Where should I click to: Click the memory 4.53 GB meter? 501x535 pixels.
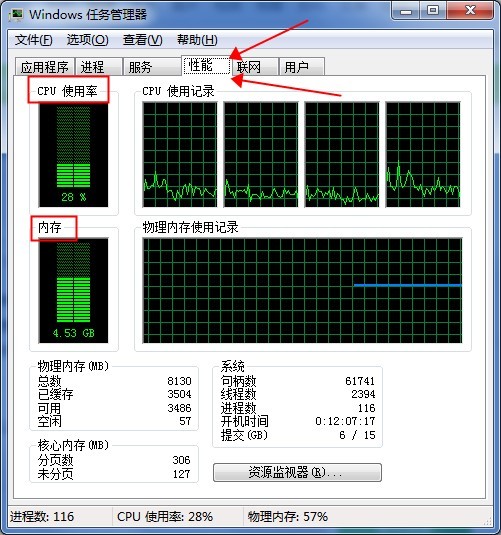point(73,291)
